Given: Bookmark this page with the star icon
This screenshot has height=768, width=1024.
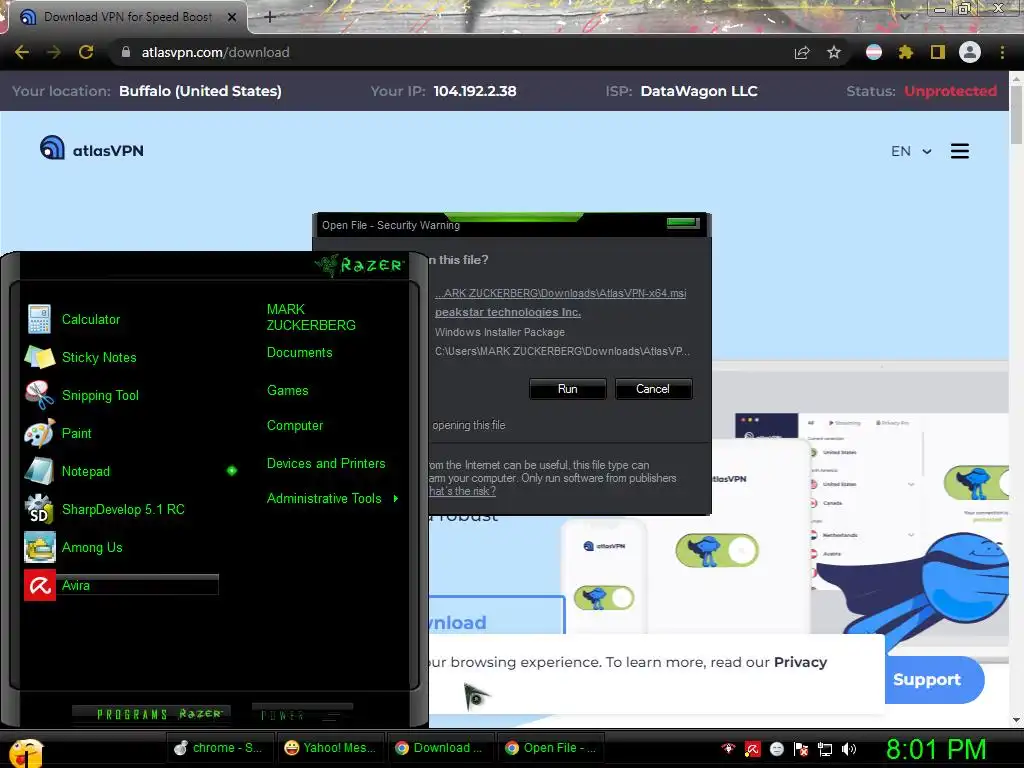Looking at the screenshot, I should (834, 52).
